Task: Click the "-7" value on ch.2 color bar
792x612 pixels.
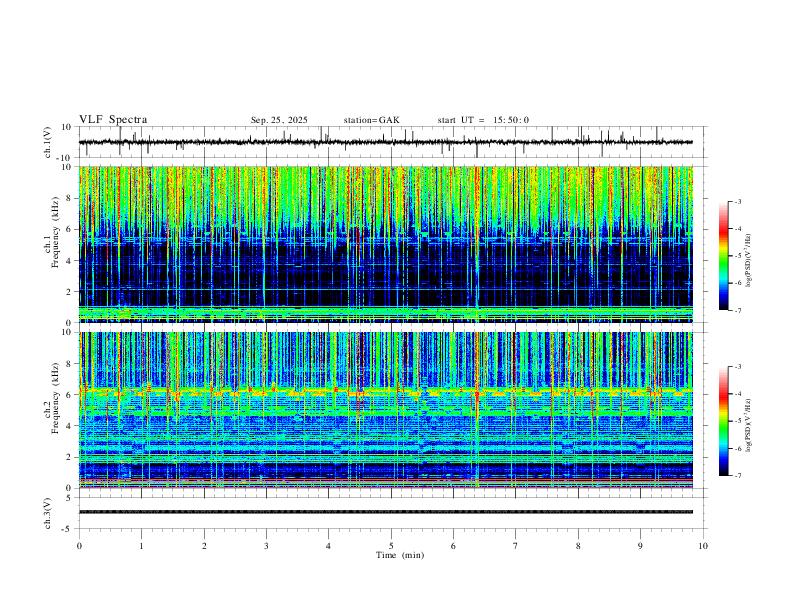Action: [737, 476]
